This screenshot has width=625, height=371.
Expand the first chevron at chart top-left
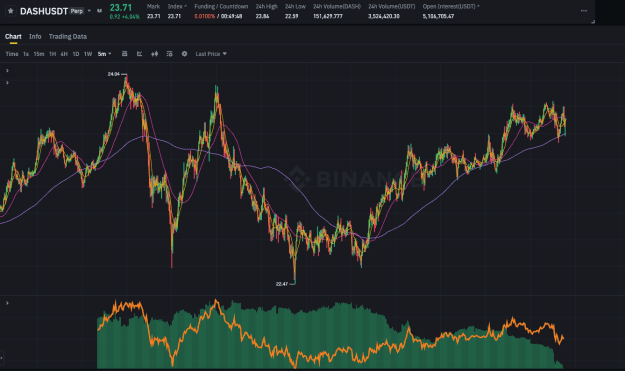pyautogui.click(x=7, y=71)
